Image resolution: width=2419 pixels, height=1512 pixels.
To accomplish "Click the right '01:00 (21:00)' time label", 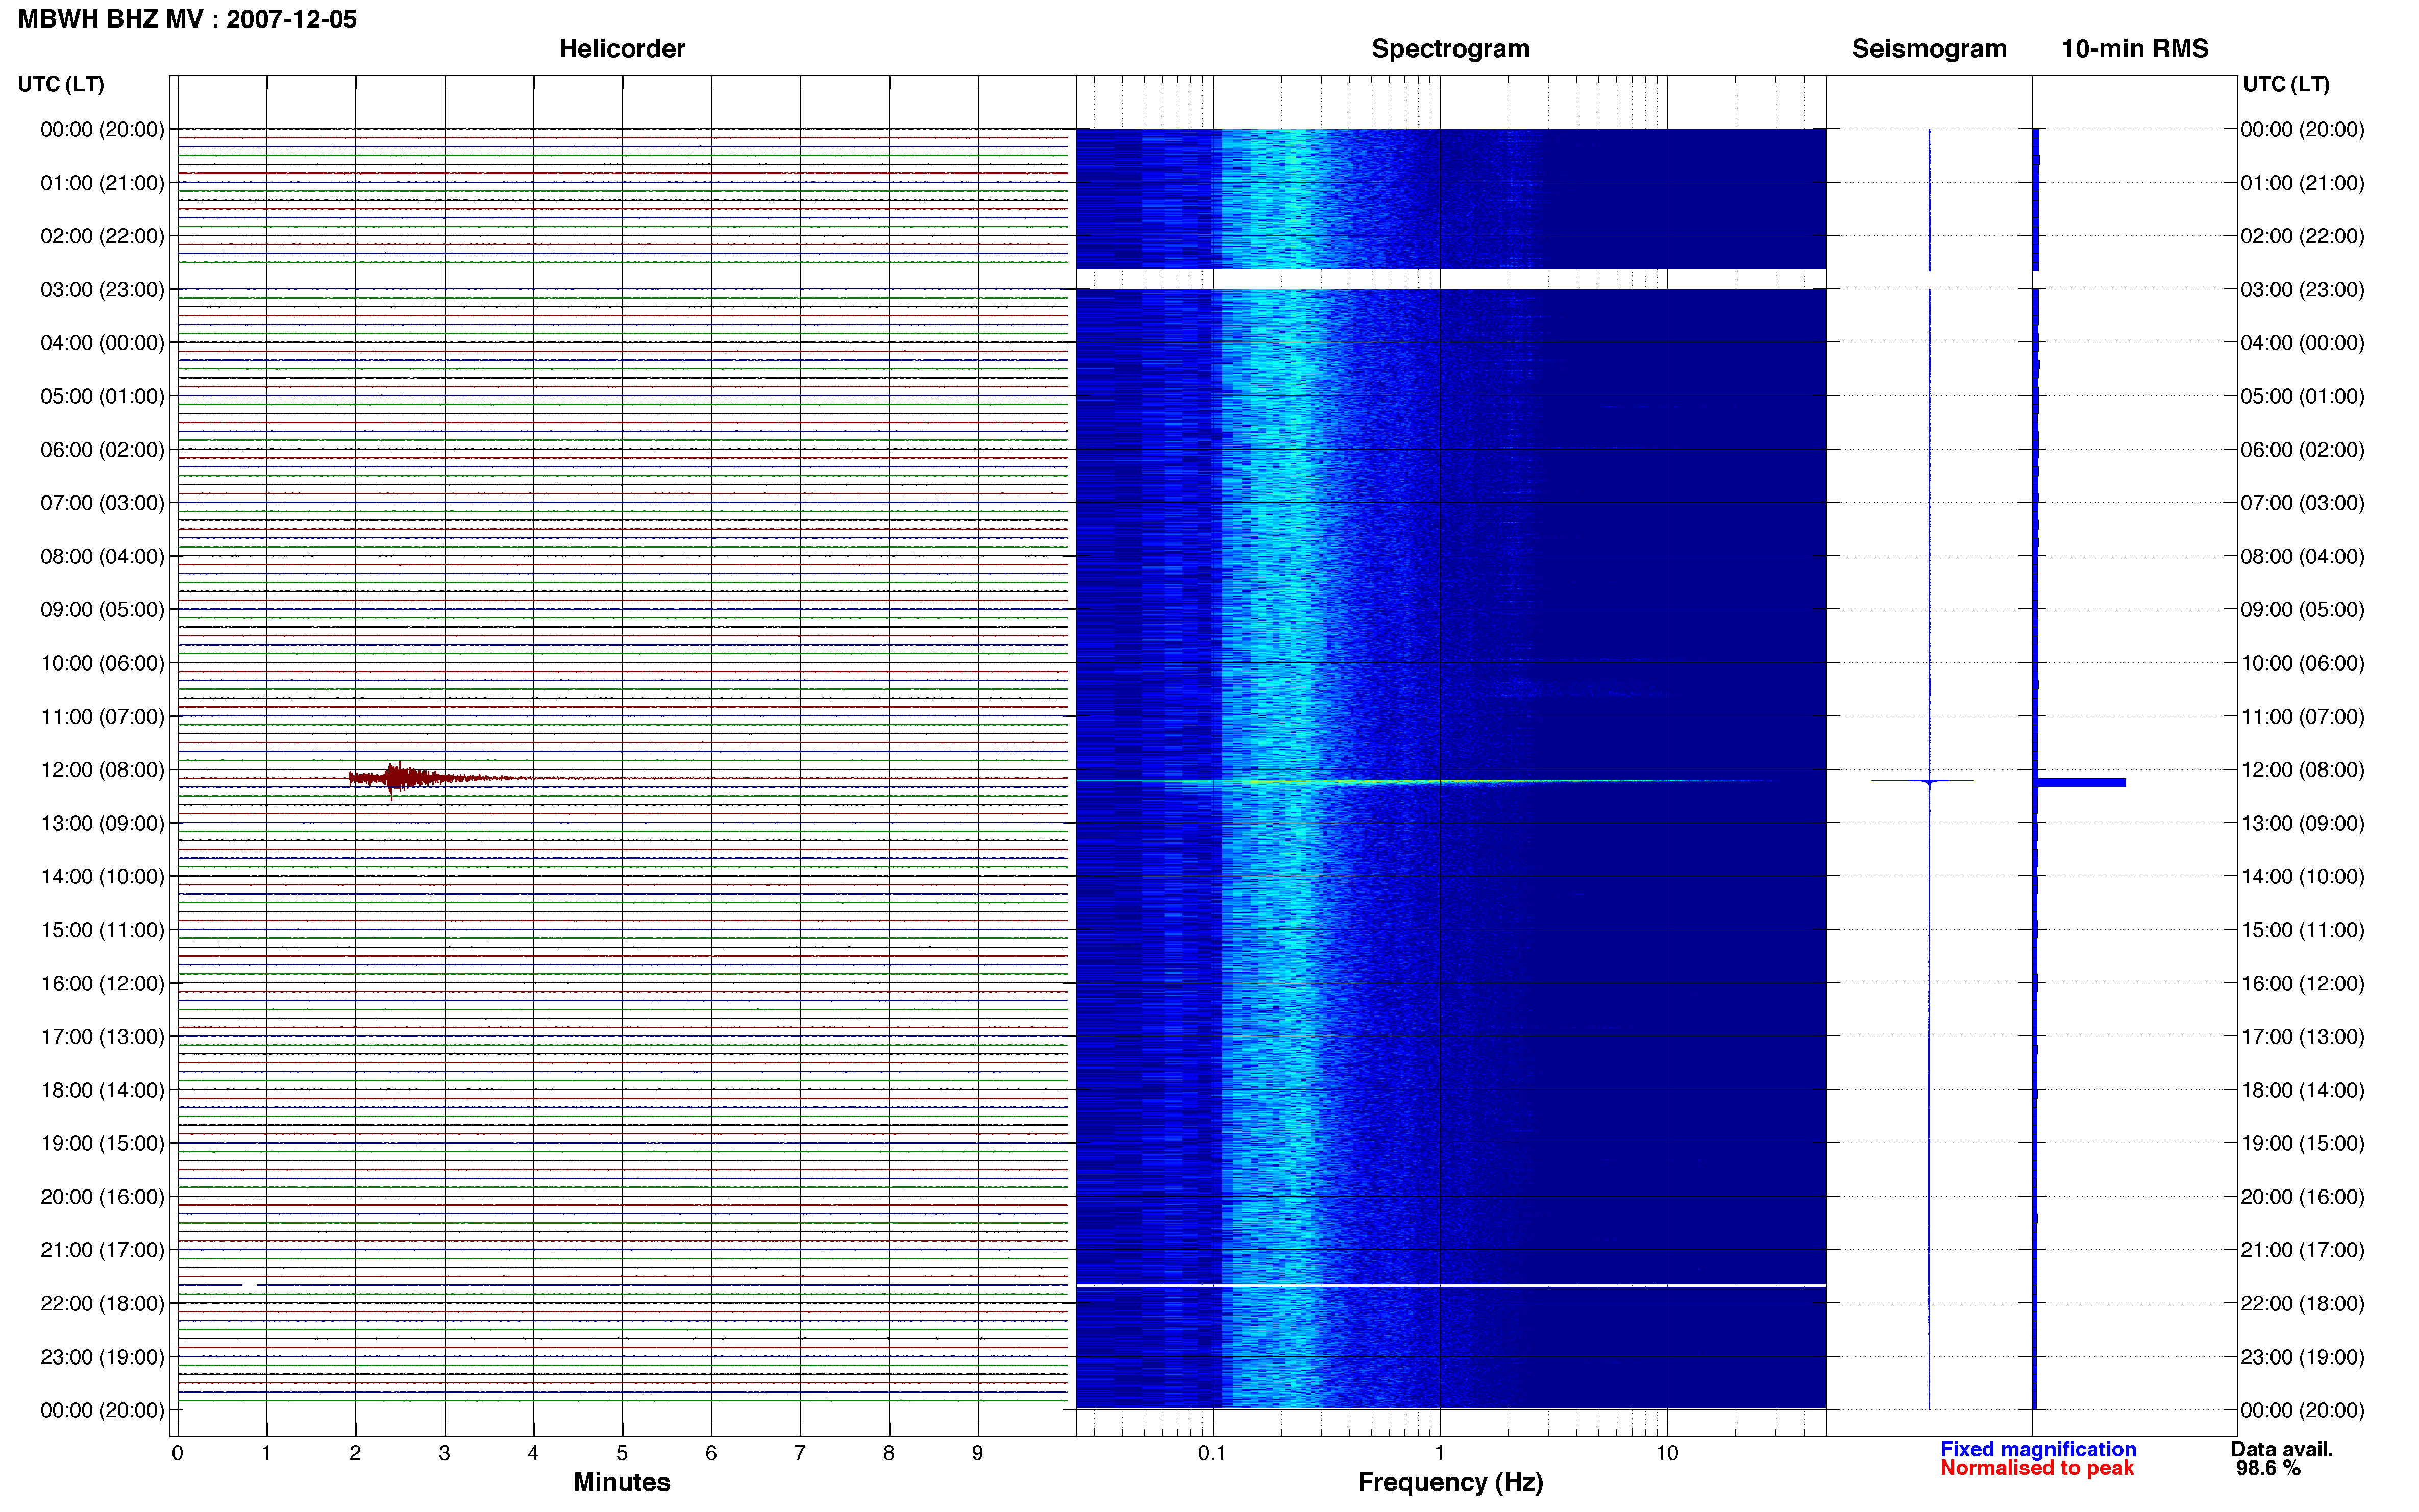I will point(2302,183).
